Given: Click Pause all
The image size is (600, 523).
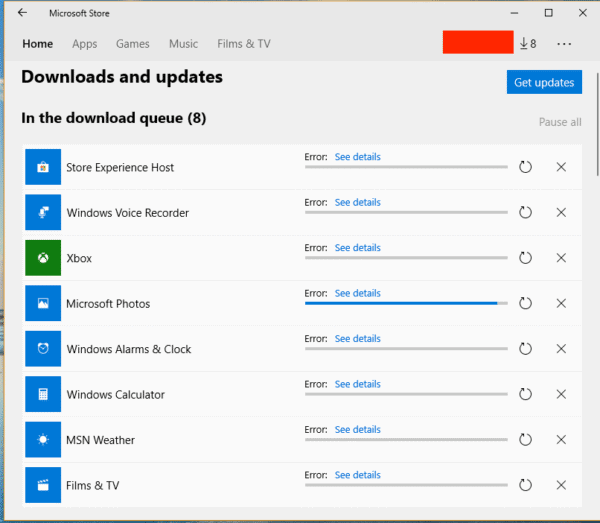Looking at the screenshot, I should tap(560, 122).
